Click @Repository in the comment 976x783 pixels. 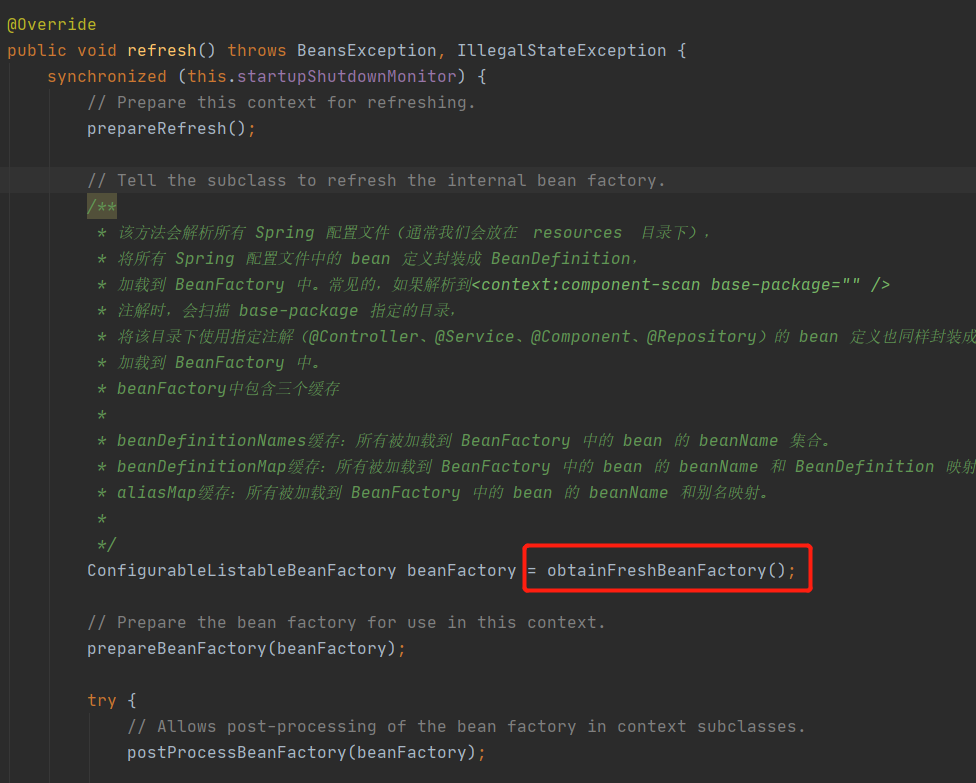pyautogui.click(x=702, y=337)
